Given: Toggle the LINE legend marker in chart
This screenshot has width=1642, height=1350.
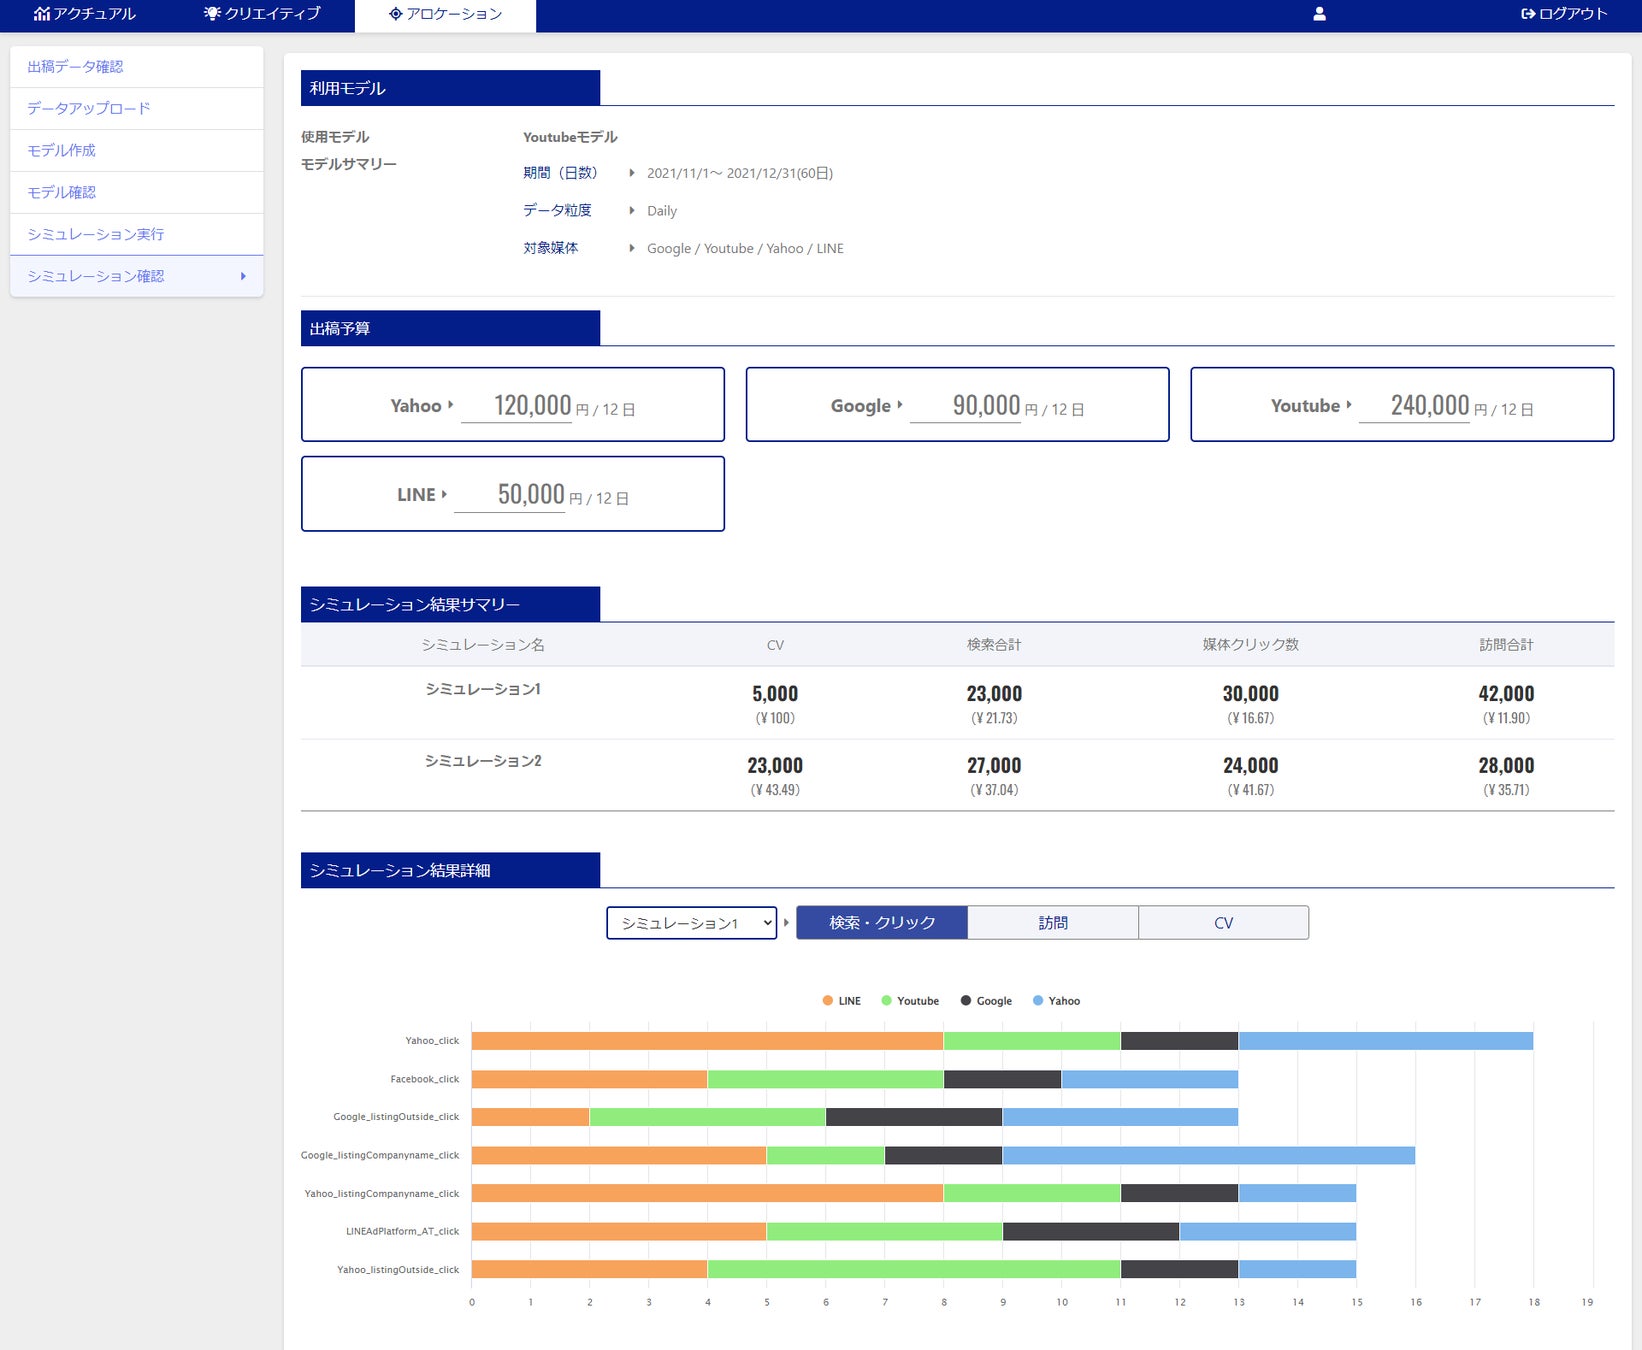Looking at the screenshot, I should [x=827, y=1001].
